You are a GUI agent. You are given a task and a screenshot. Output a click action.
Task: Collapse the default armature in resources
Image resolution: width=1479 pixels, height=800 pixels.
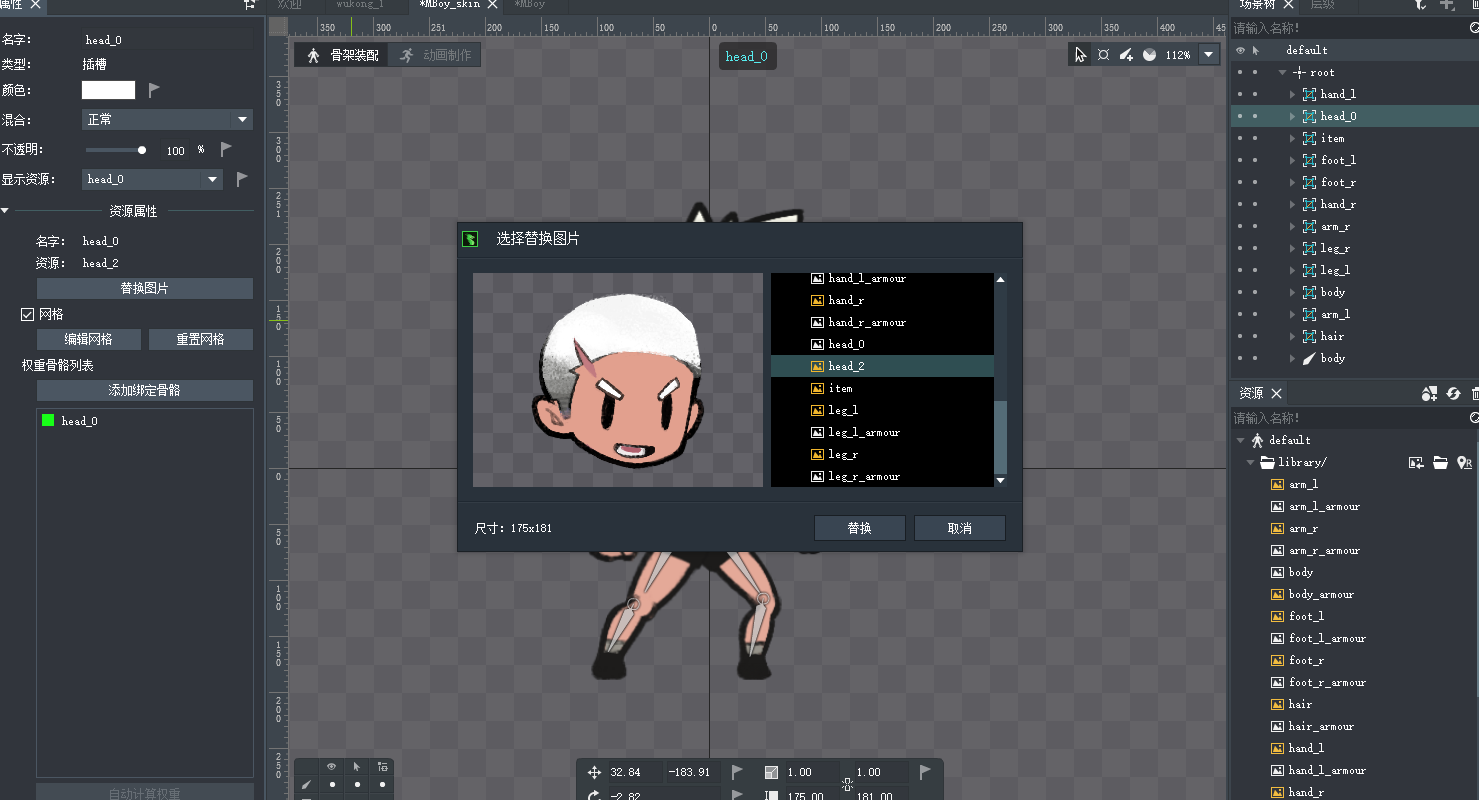coord(1241,440)
